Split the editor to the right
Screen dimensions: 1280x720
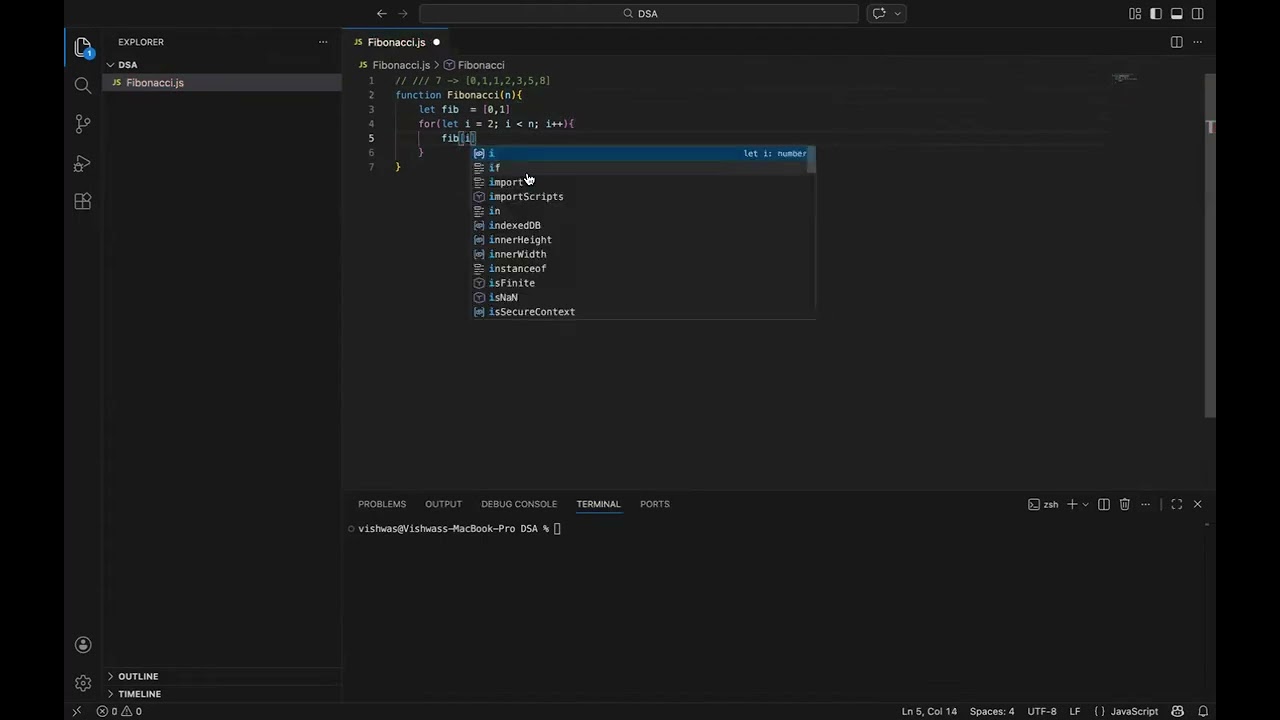pyautogui.click(x=1176, y=42)
